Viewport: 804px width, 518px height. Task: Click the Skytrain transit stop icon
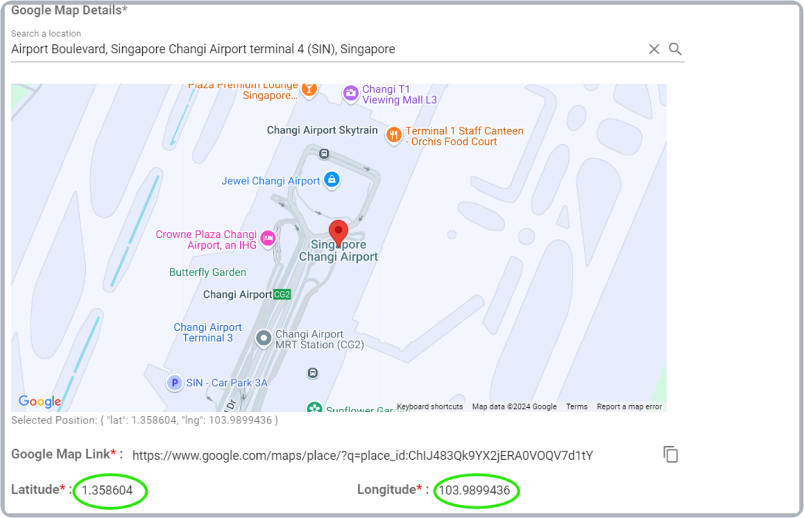[324, 153]
